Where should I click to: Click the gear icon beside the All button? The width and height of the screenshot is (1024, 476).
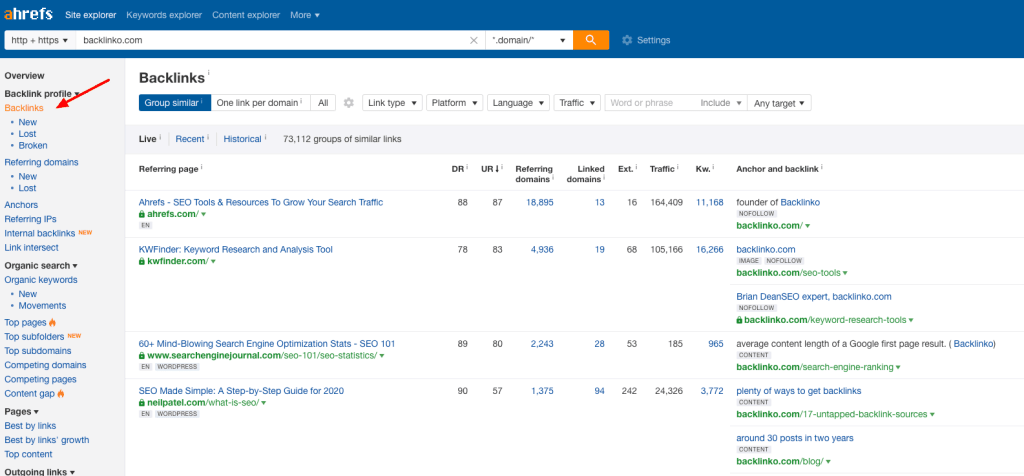coord(349,103)
